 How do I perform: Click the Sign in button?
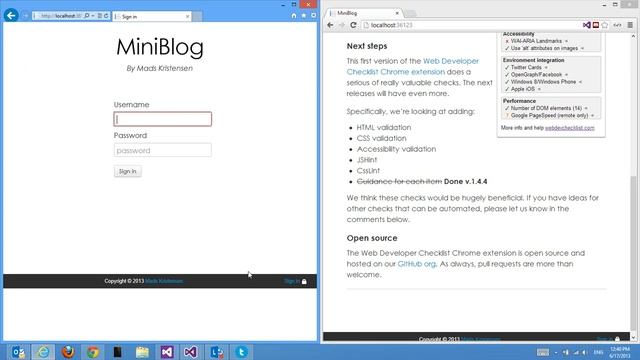coord(128,171)
